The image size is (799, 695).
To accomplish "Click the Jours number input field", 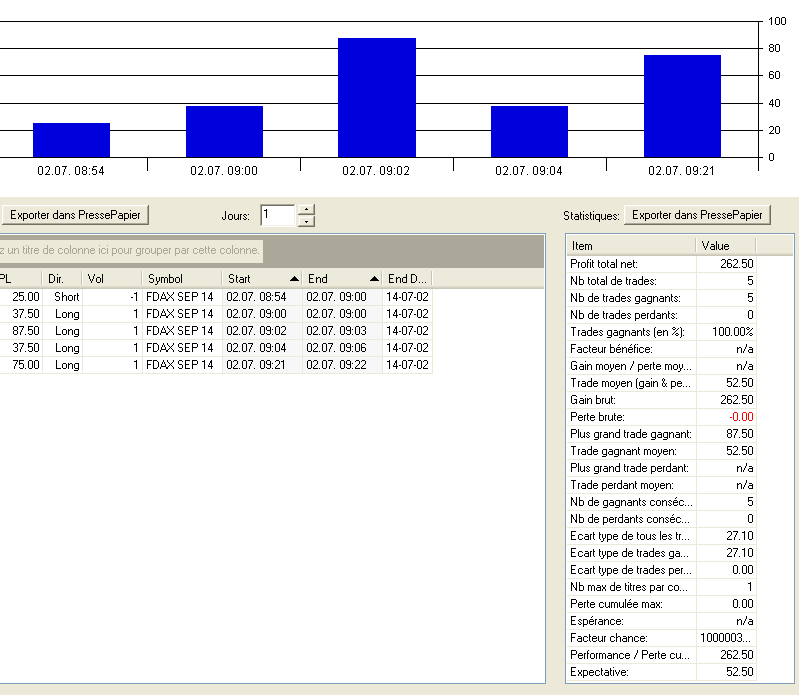I will (277, 215).
